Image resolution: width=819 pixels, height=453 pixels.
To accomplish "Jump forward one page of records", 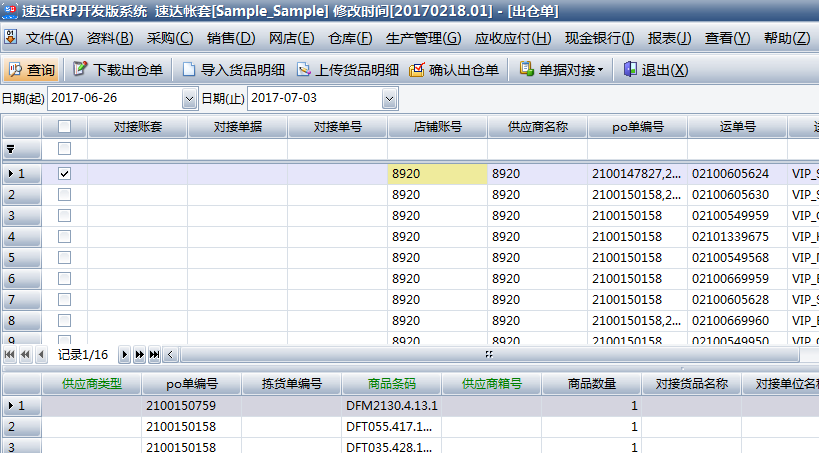I will [139, 355].
